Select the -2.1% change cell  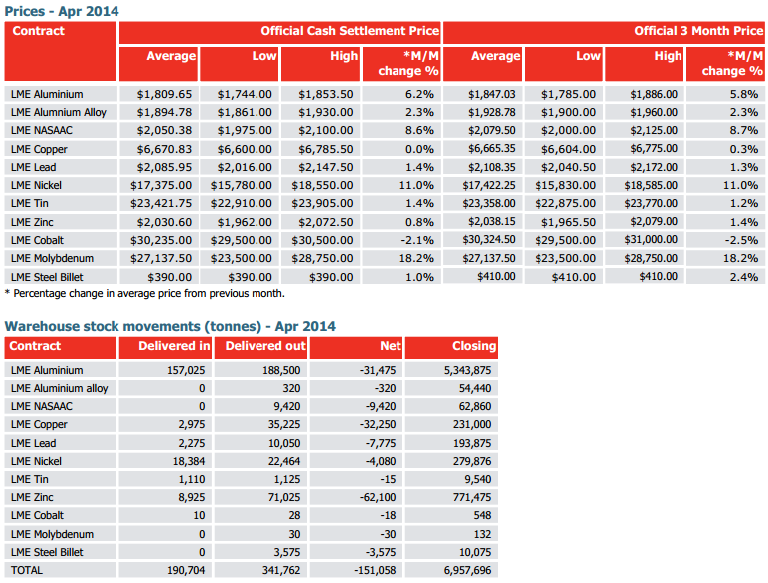[416, 240]
